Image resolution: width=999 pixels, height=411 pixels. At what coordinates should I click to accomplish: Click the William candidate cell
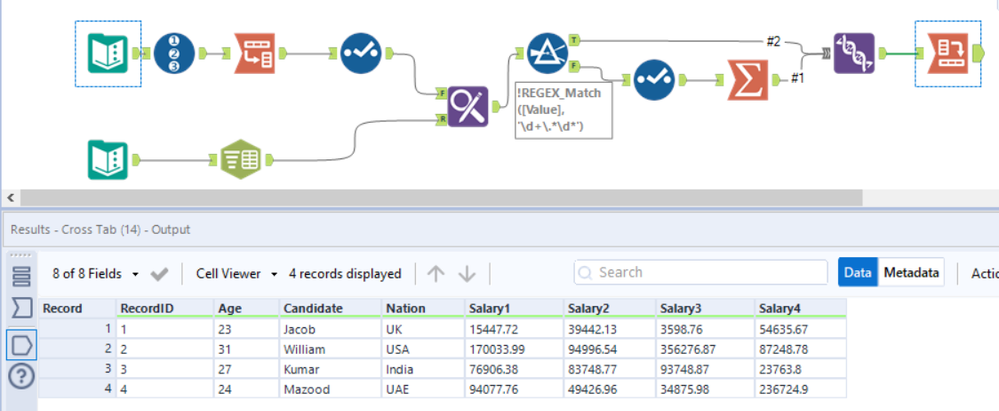pos(330,349)
